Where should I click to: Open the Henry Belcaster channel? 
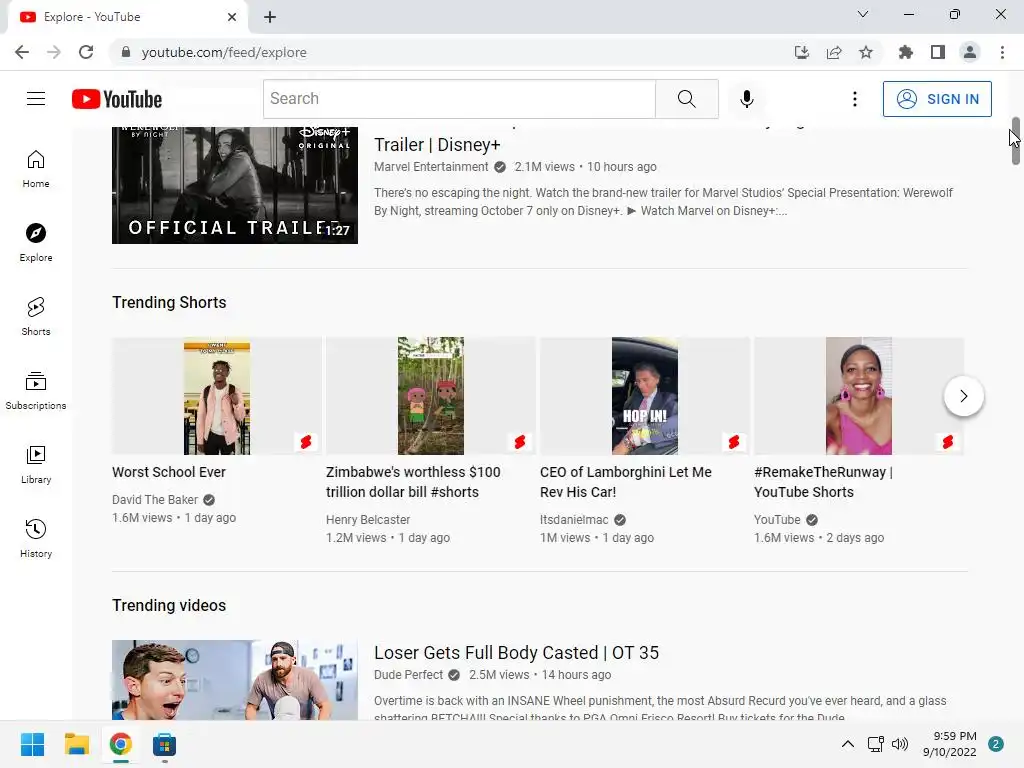click(x=368, y=520)
